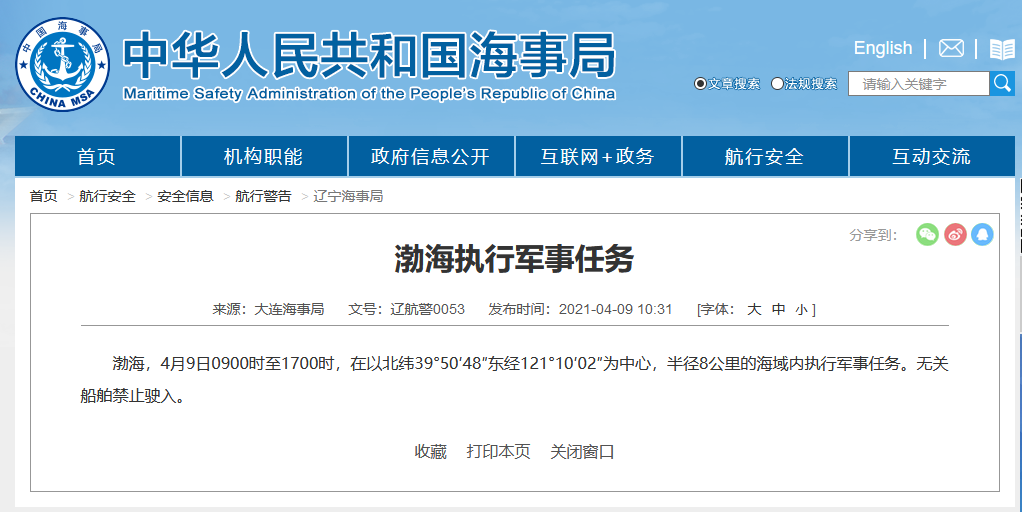Click 打印本页 to print page
The image size is (1022, 512).
point(498,452)
